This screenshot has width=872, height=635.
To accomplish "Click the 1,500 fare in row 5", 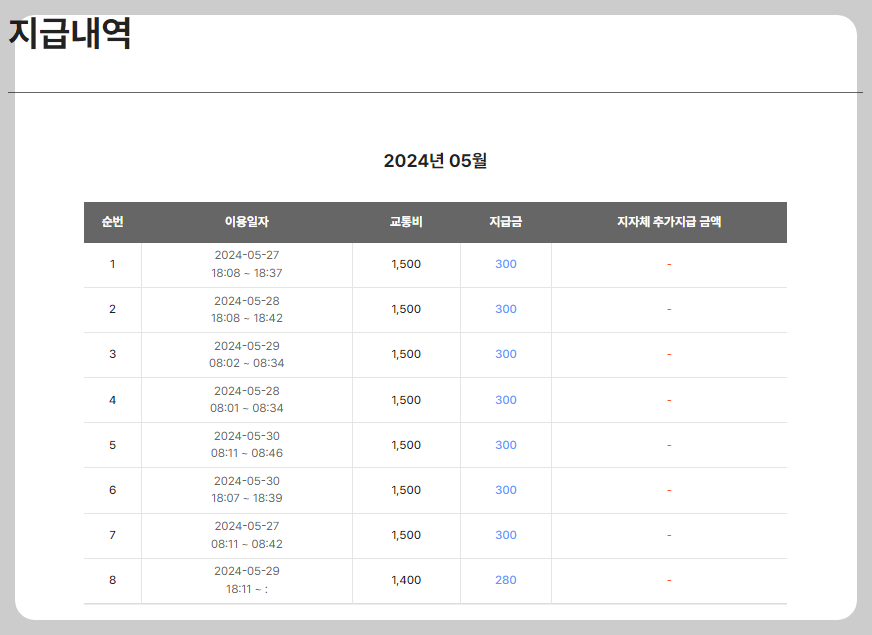I will click(x=406, y=445).
